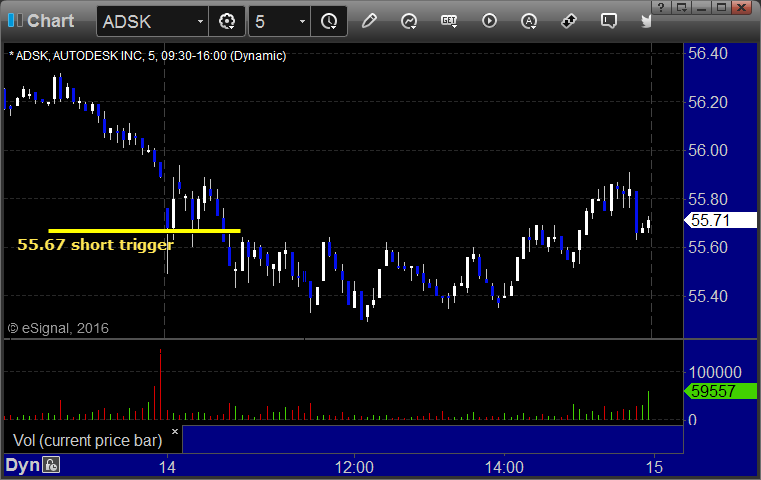Image resolution: width=761 pixels, height=480 pixels.
Task: Open the symbol settings gear icon
Action: click(x=227, y=21)
